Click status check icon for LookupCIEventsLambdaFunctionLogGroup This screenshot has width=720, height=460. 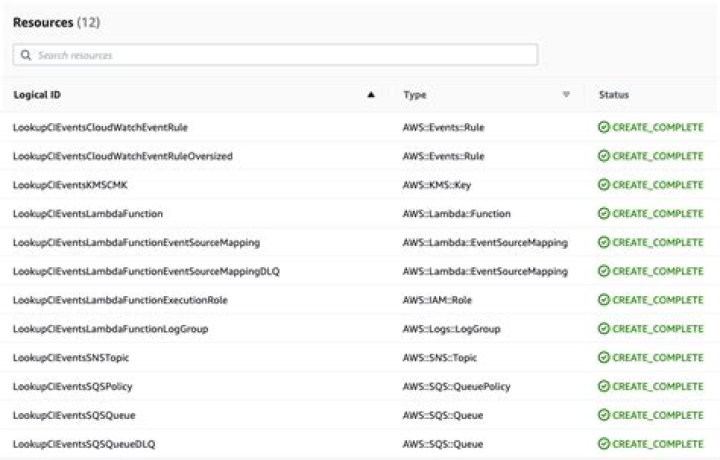click(x=603, y=329)
